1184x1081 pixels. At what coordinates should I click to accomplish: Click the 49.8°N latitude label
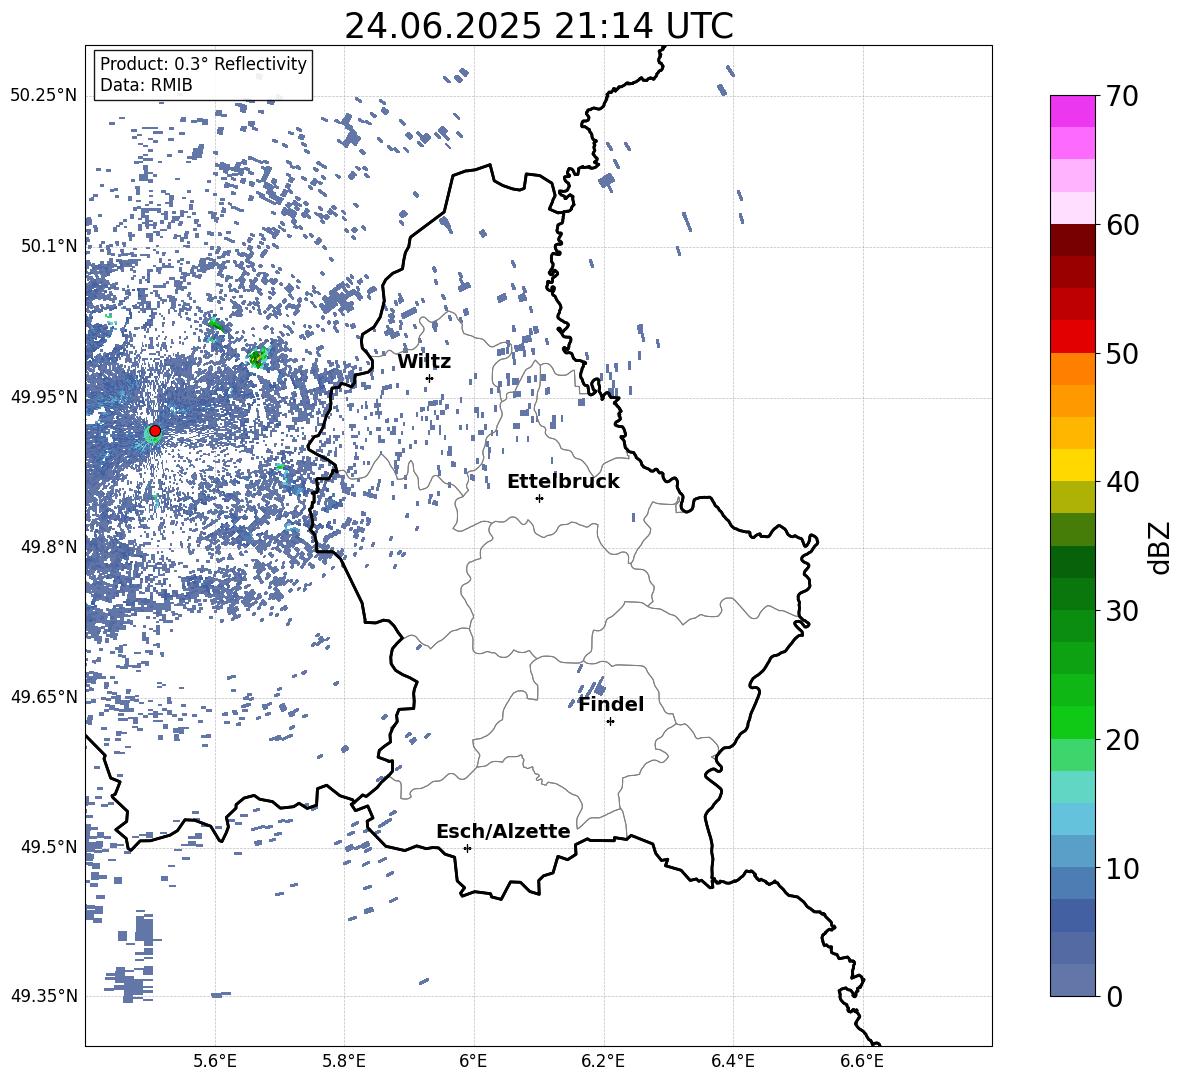[49, 547]
